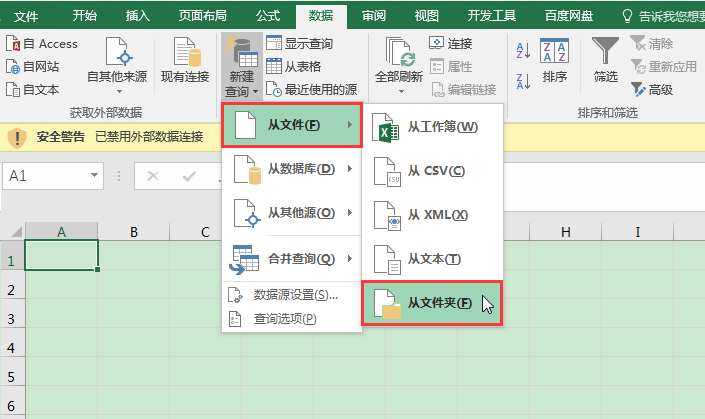705x419 pixels.
Task: Click the From Web (自网站) button
Action: 32,67
